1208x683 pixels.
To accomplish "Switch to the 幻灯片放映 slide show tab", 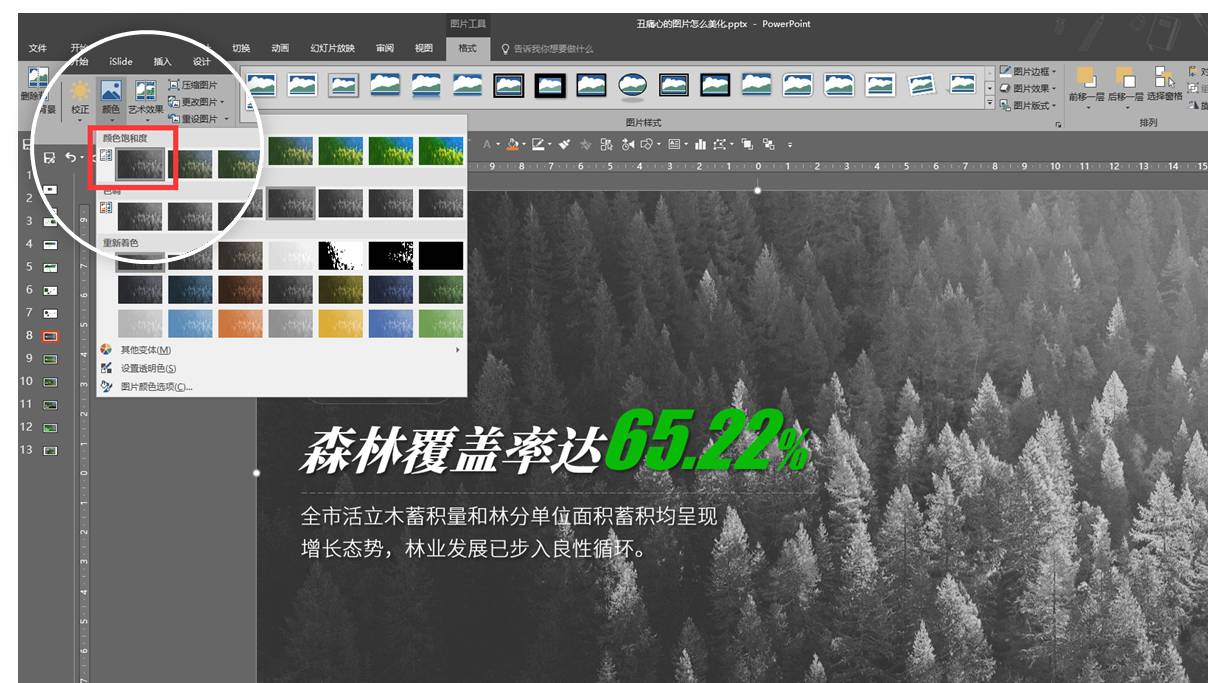I will point(332,48).
